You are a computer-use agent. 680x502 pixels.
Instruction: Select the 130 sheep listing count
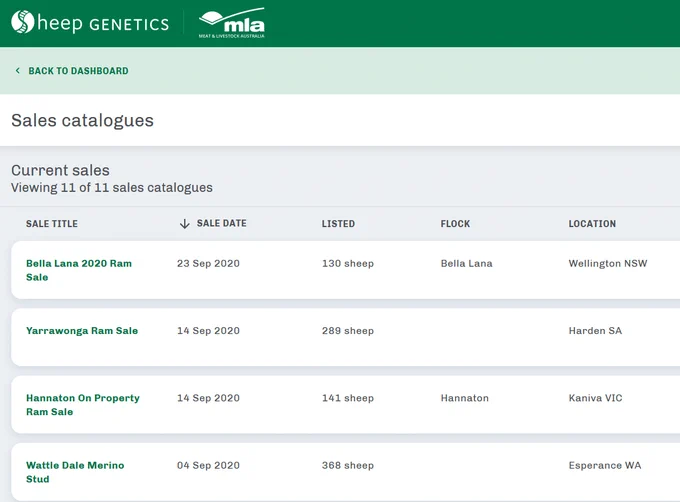[x=348, y=264]
